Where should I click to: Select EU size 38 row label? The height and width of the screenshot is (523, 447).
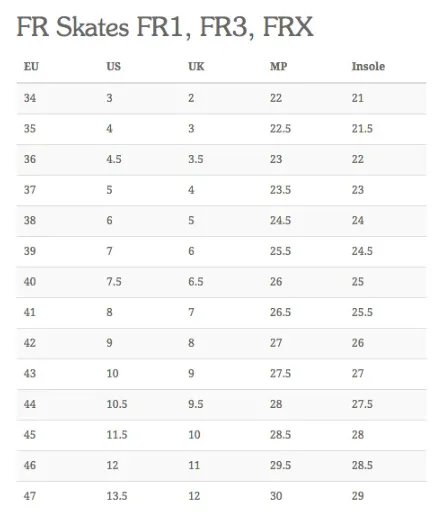(x=30, y=220)
